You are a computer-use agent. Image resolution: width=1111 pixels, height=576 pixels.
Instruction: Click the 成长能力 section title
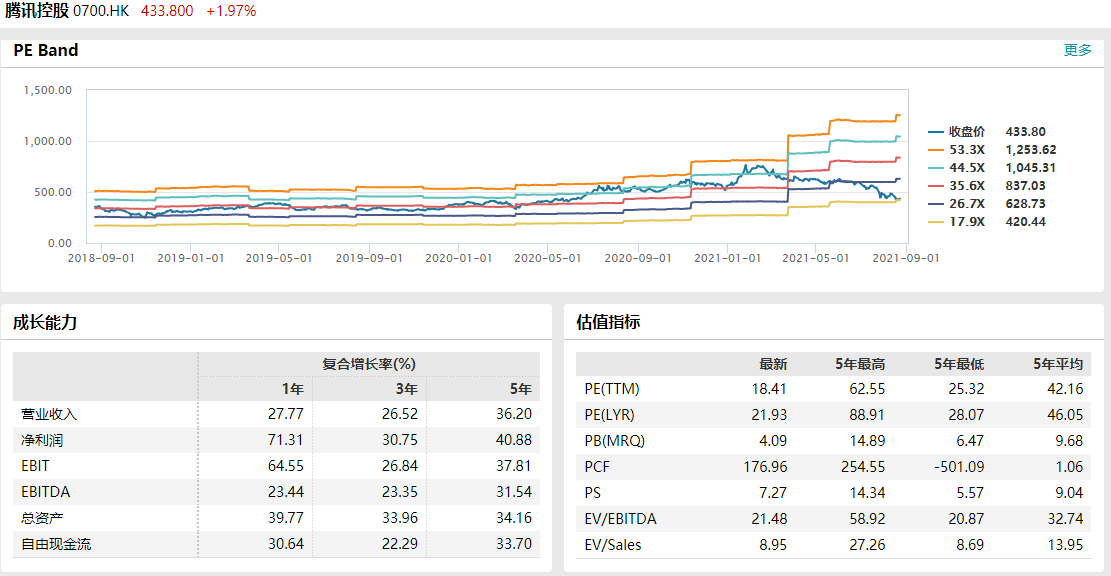[x=45, y=322]
